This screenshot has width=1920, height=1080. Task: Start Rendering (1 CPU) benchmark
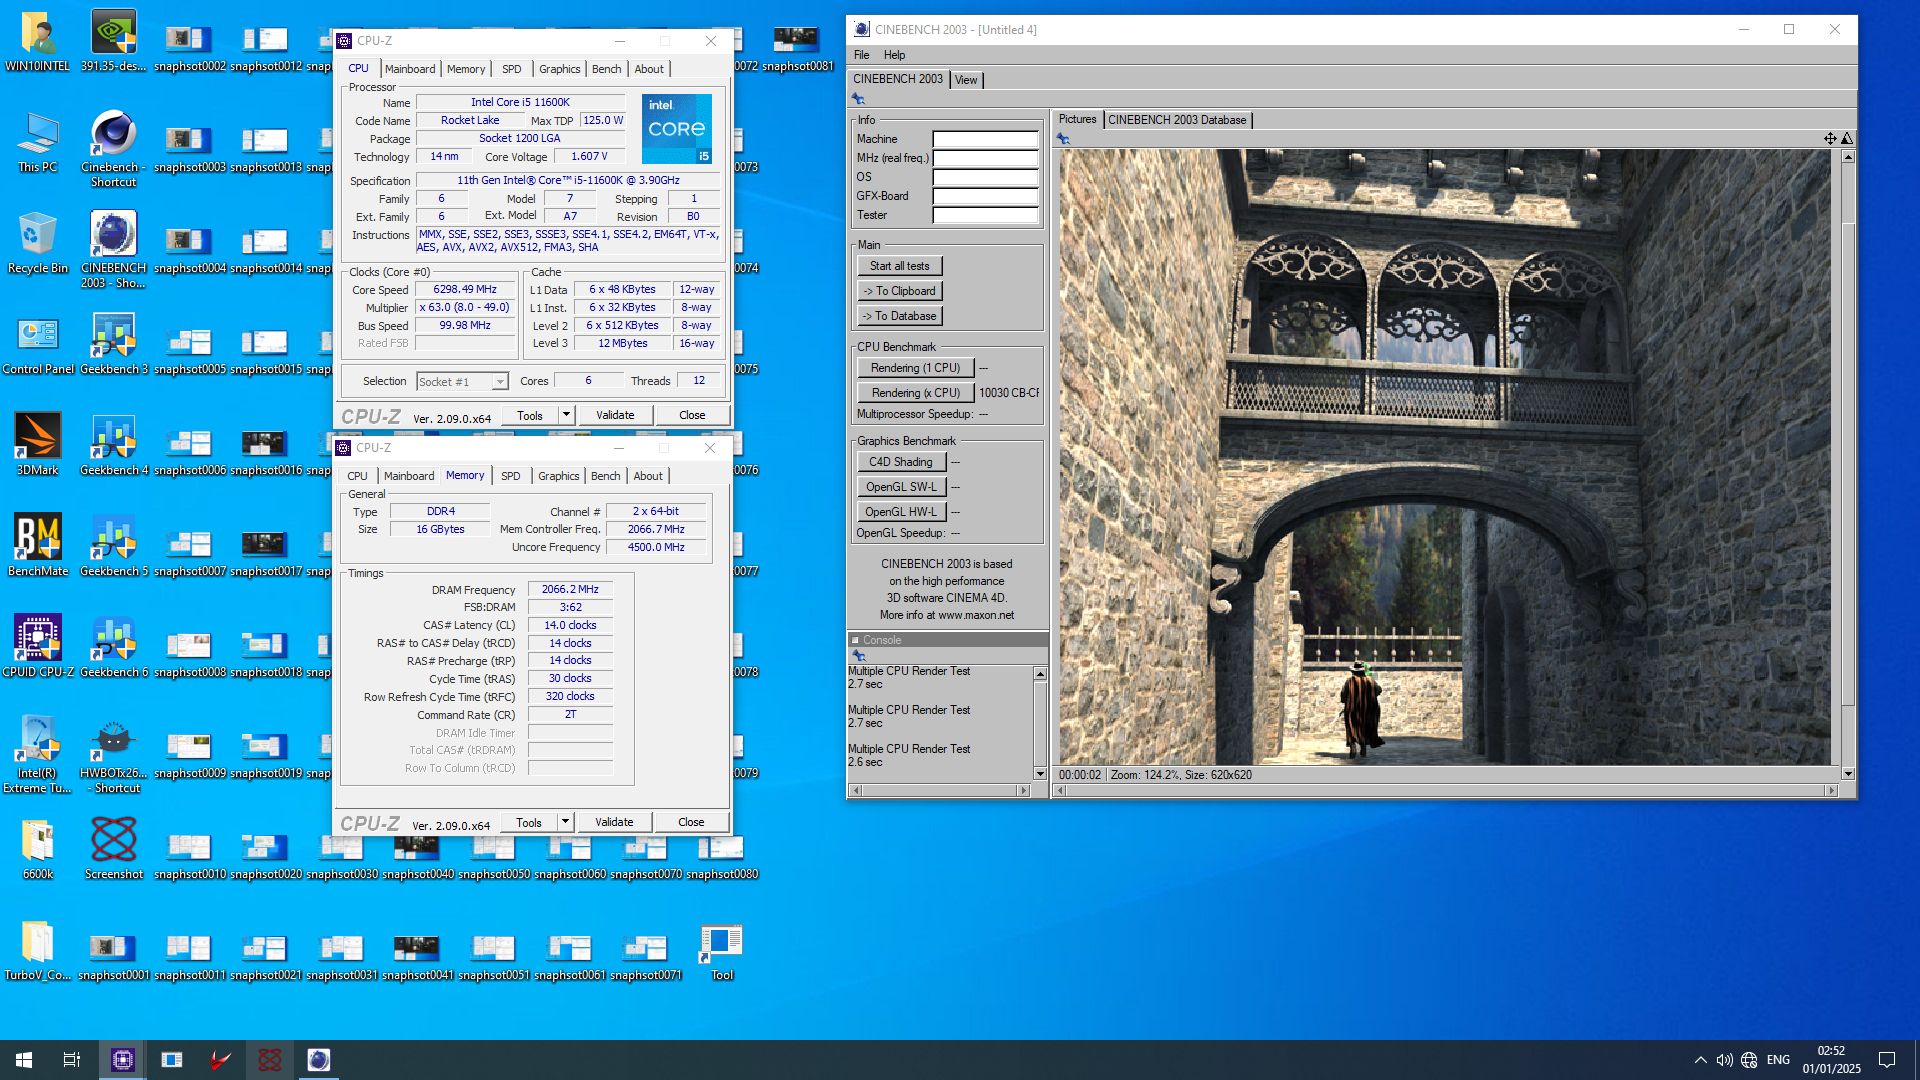[x=915, y=368]
